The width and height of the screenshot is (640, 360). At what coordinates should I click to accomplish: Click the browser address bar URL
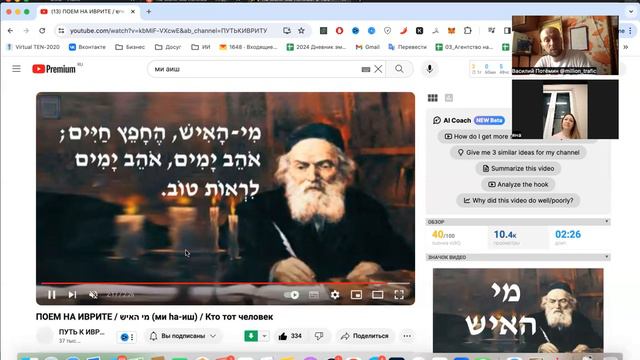[168, 31]
